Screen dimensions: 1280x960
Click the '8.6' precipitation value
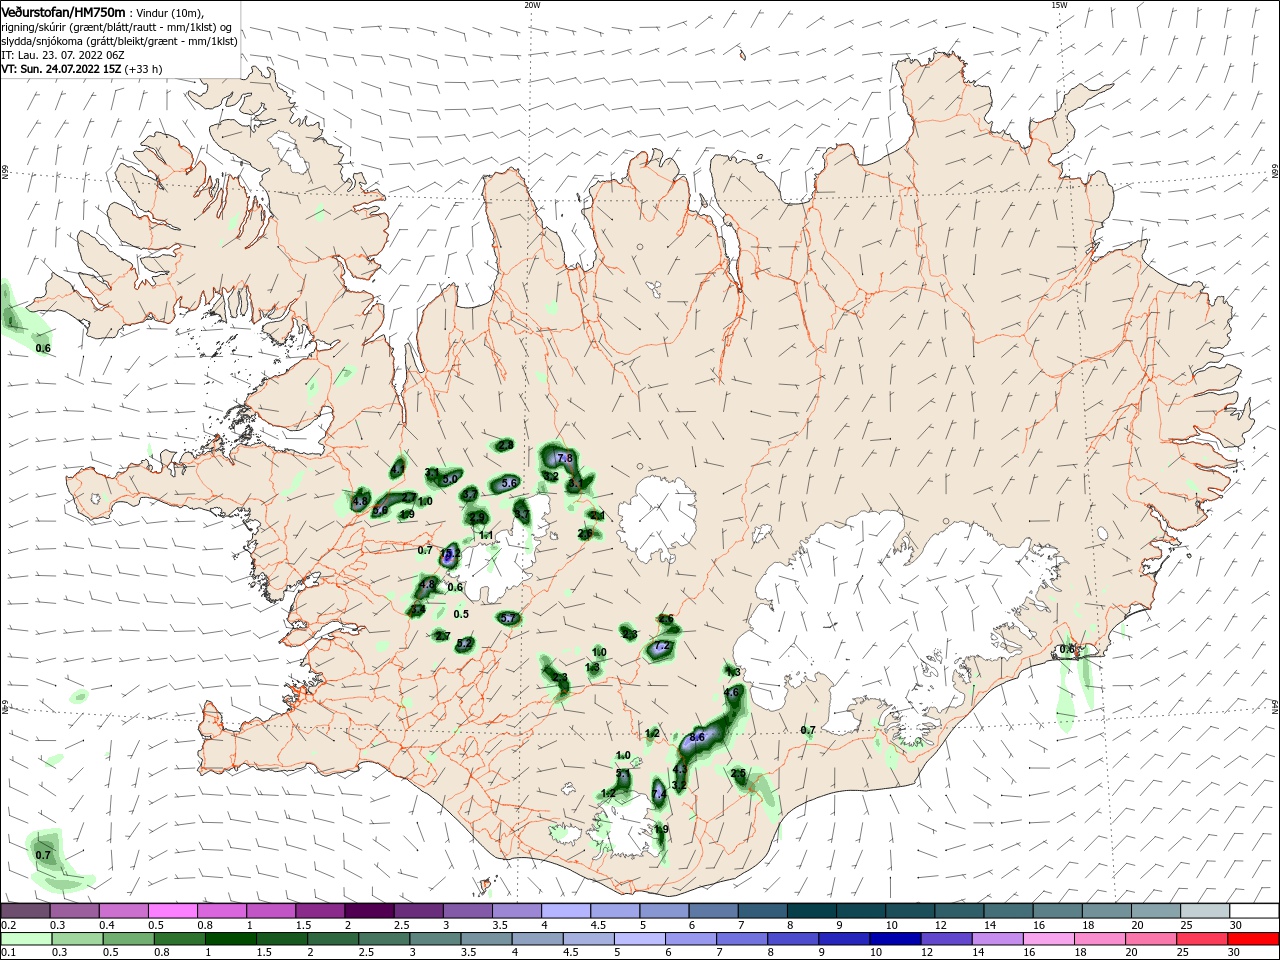pyautogui.click(x=697, y=737)
